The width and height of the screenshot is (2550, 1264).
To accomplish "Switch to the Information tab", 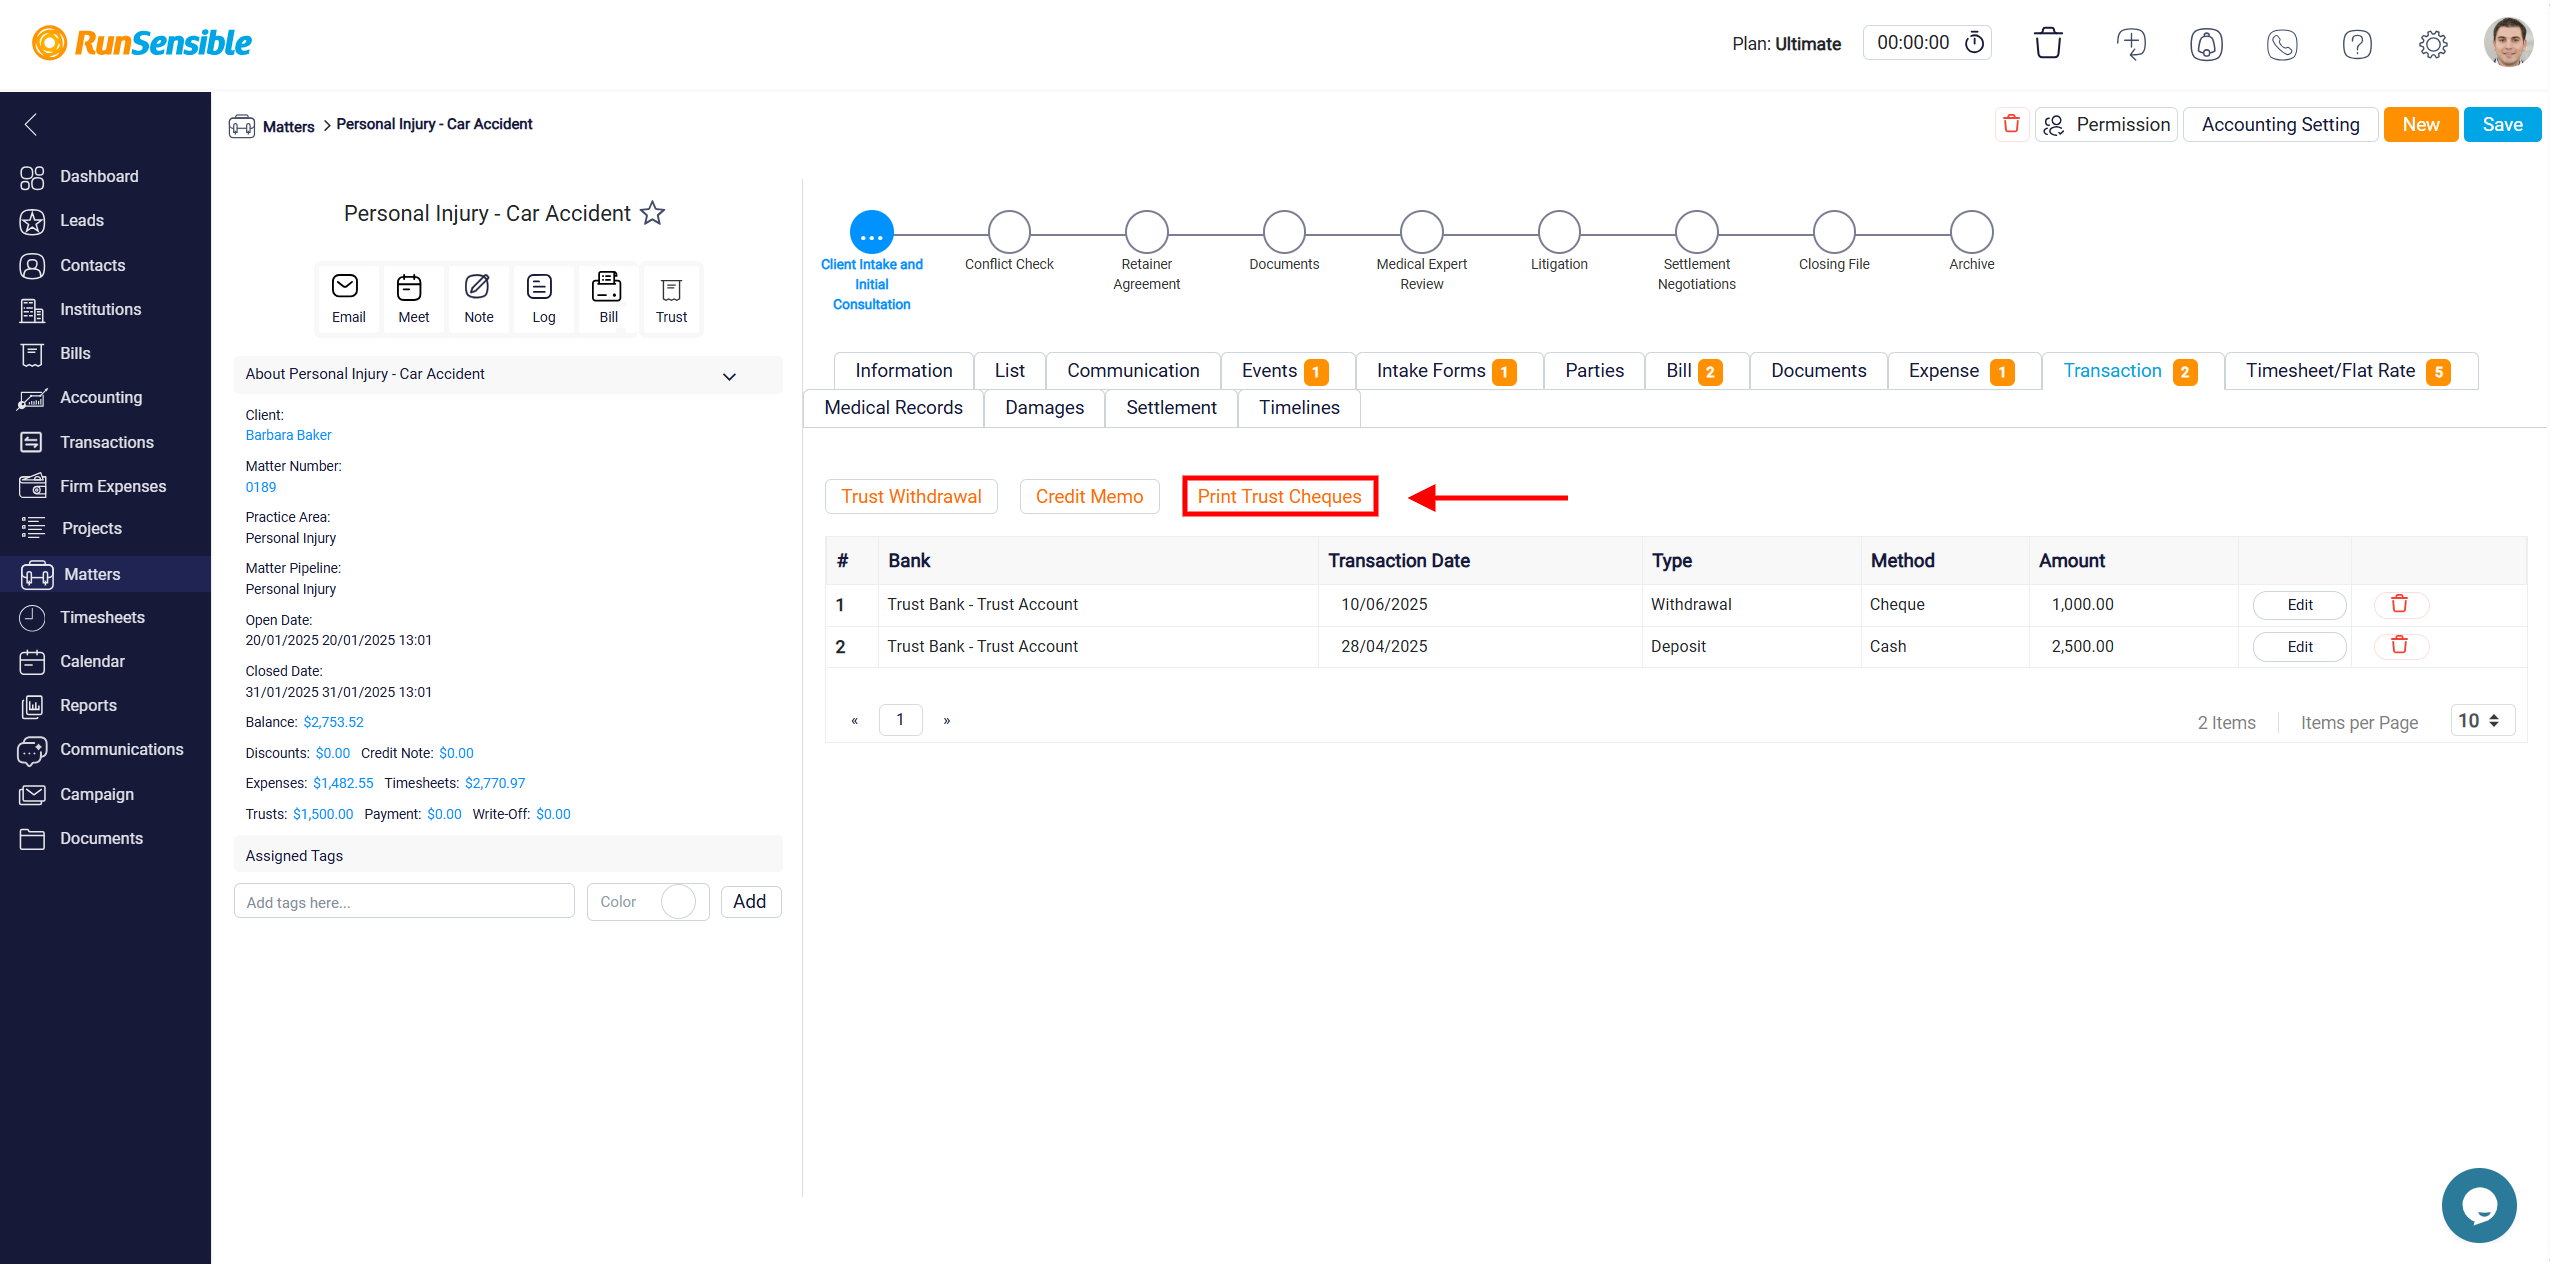I will (903, 371).
